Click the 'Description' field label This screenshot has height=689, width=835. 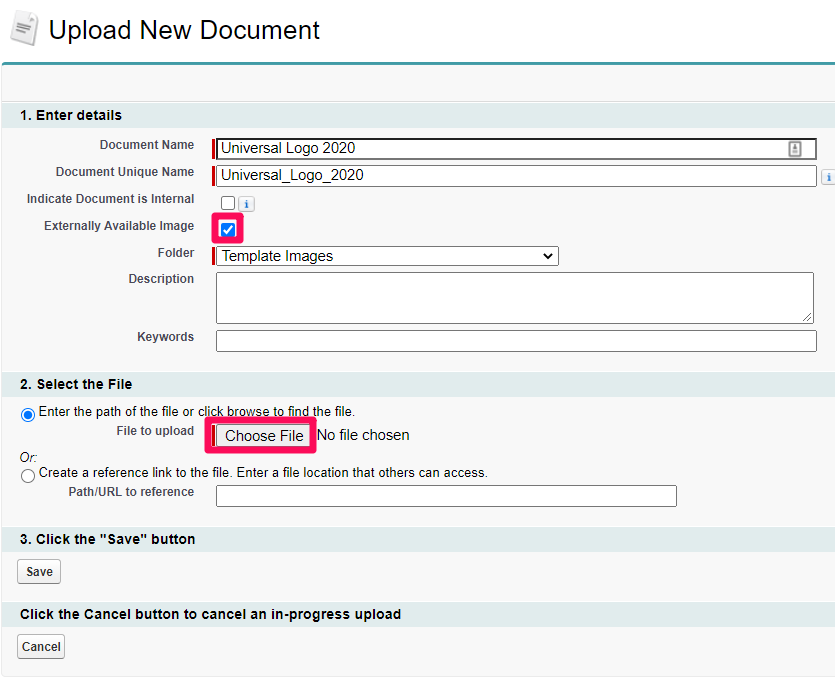161,278
